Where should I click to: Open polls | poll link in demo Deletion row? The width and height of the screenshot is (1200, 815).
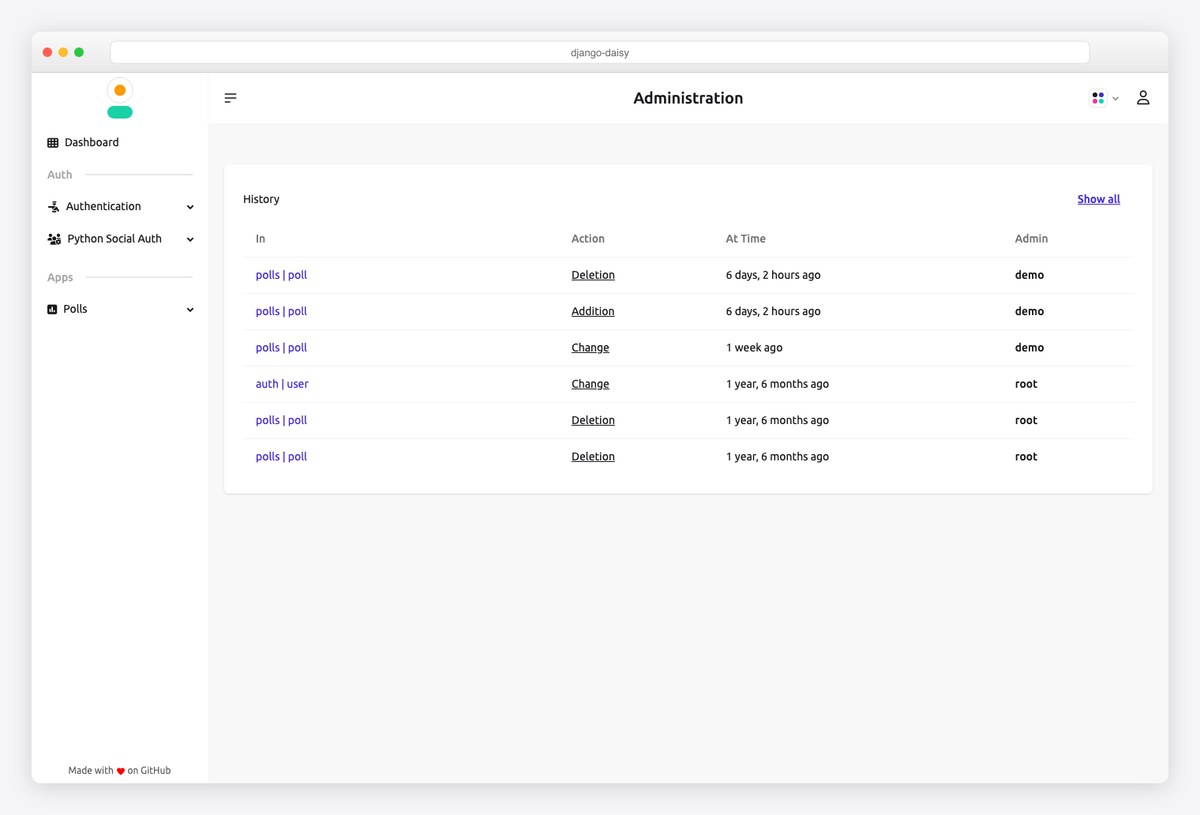(281, 275)
